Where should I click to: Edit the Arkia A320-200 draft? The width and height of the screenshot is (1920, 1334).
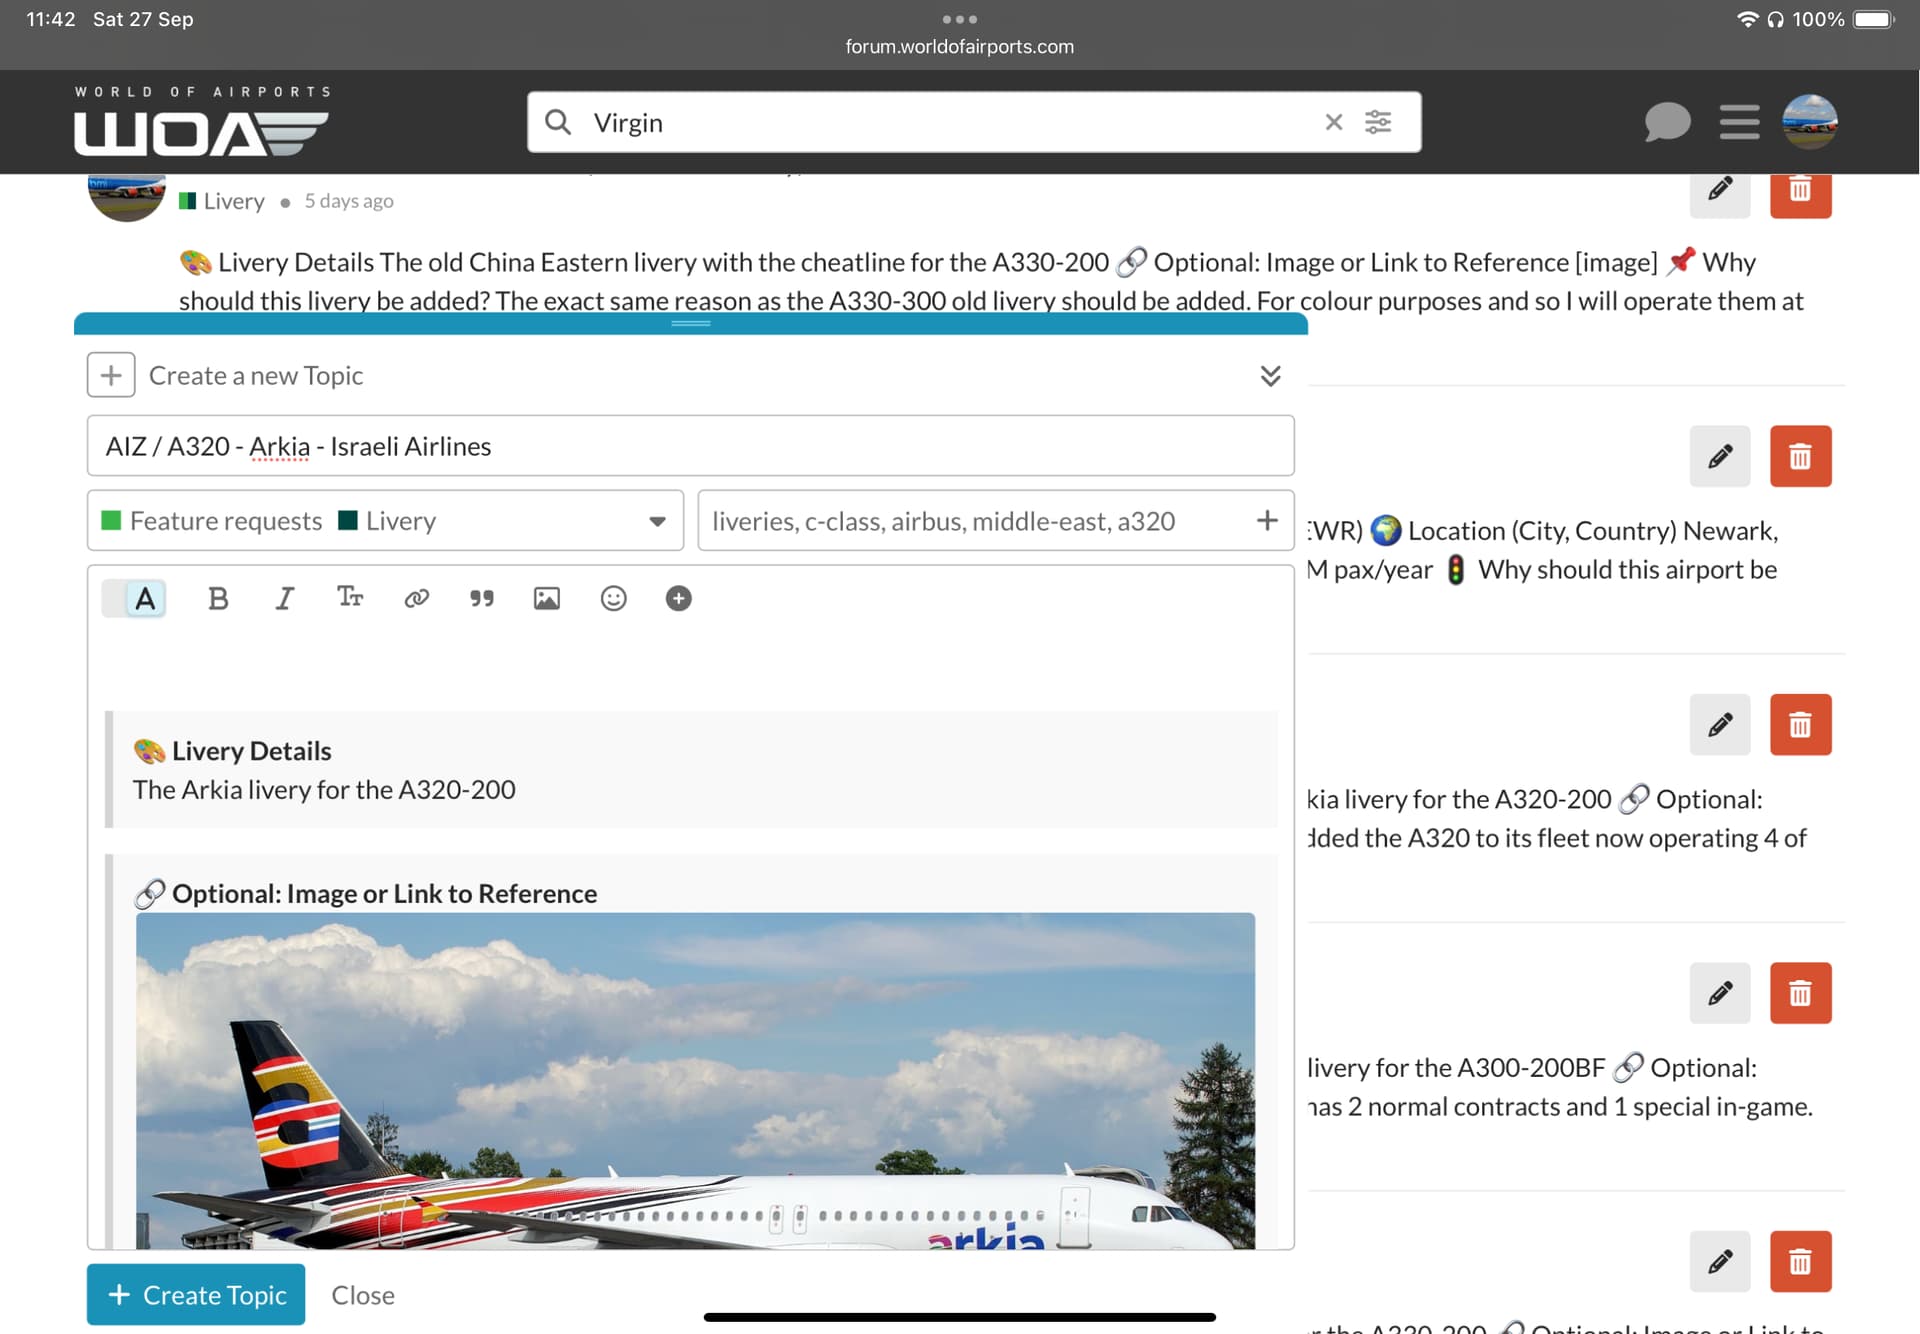point(1720,725)
